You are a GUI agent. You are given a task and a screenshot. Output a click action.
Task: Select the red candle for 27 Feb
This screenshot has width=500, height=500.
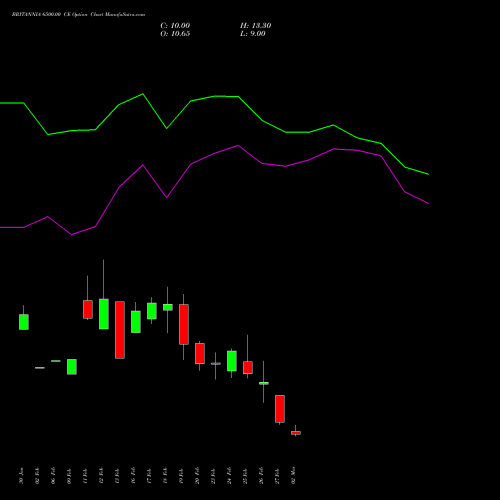pos(280,409)
